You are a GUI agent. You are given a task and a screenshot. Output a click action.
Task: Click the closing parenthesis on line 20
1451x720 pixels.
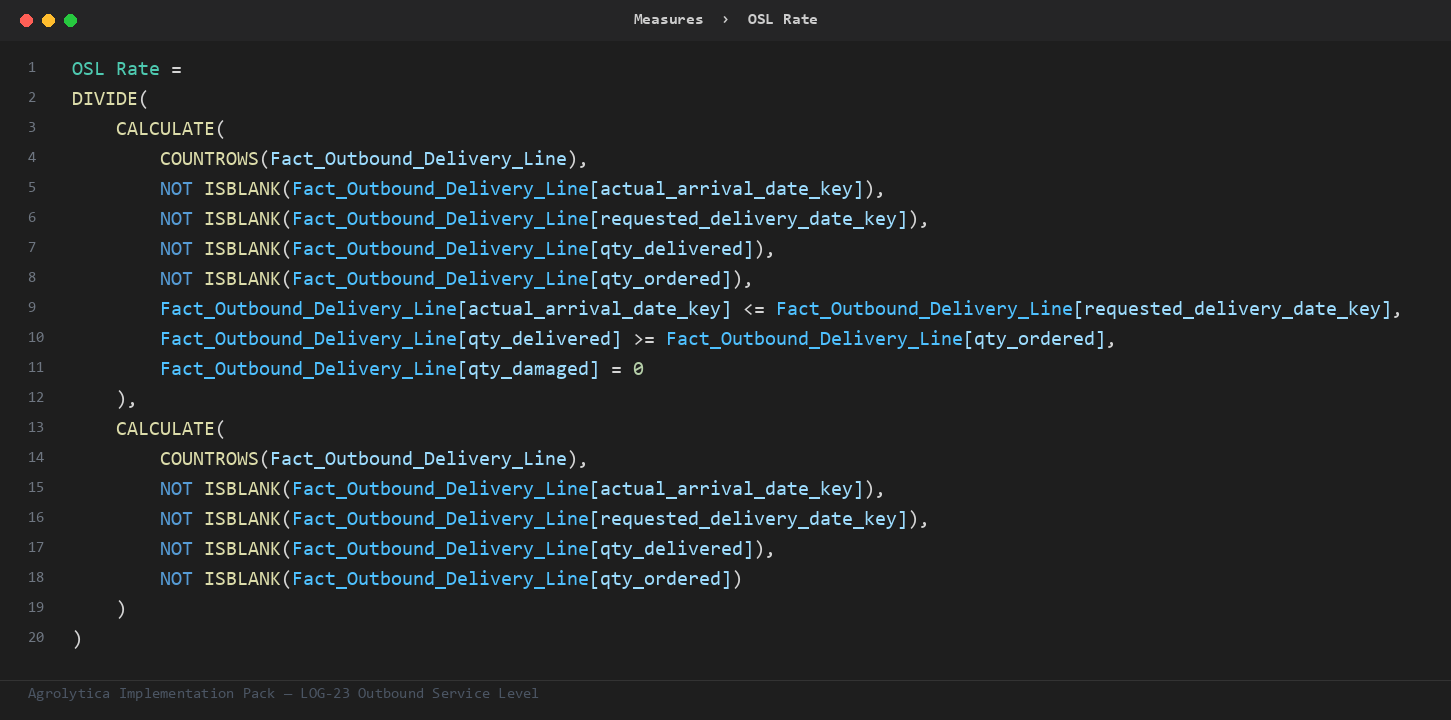coord(77,639)
